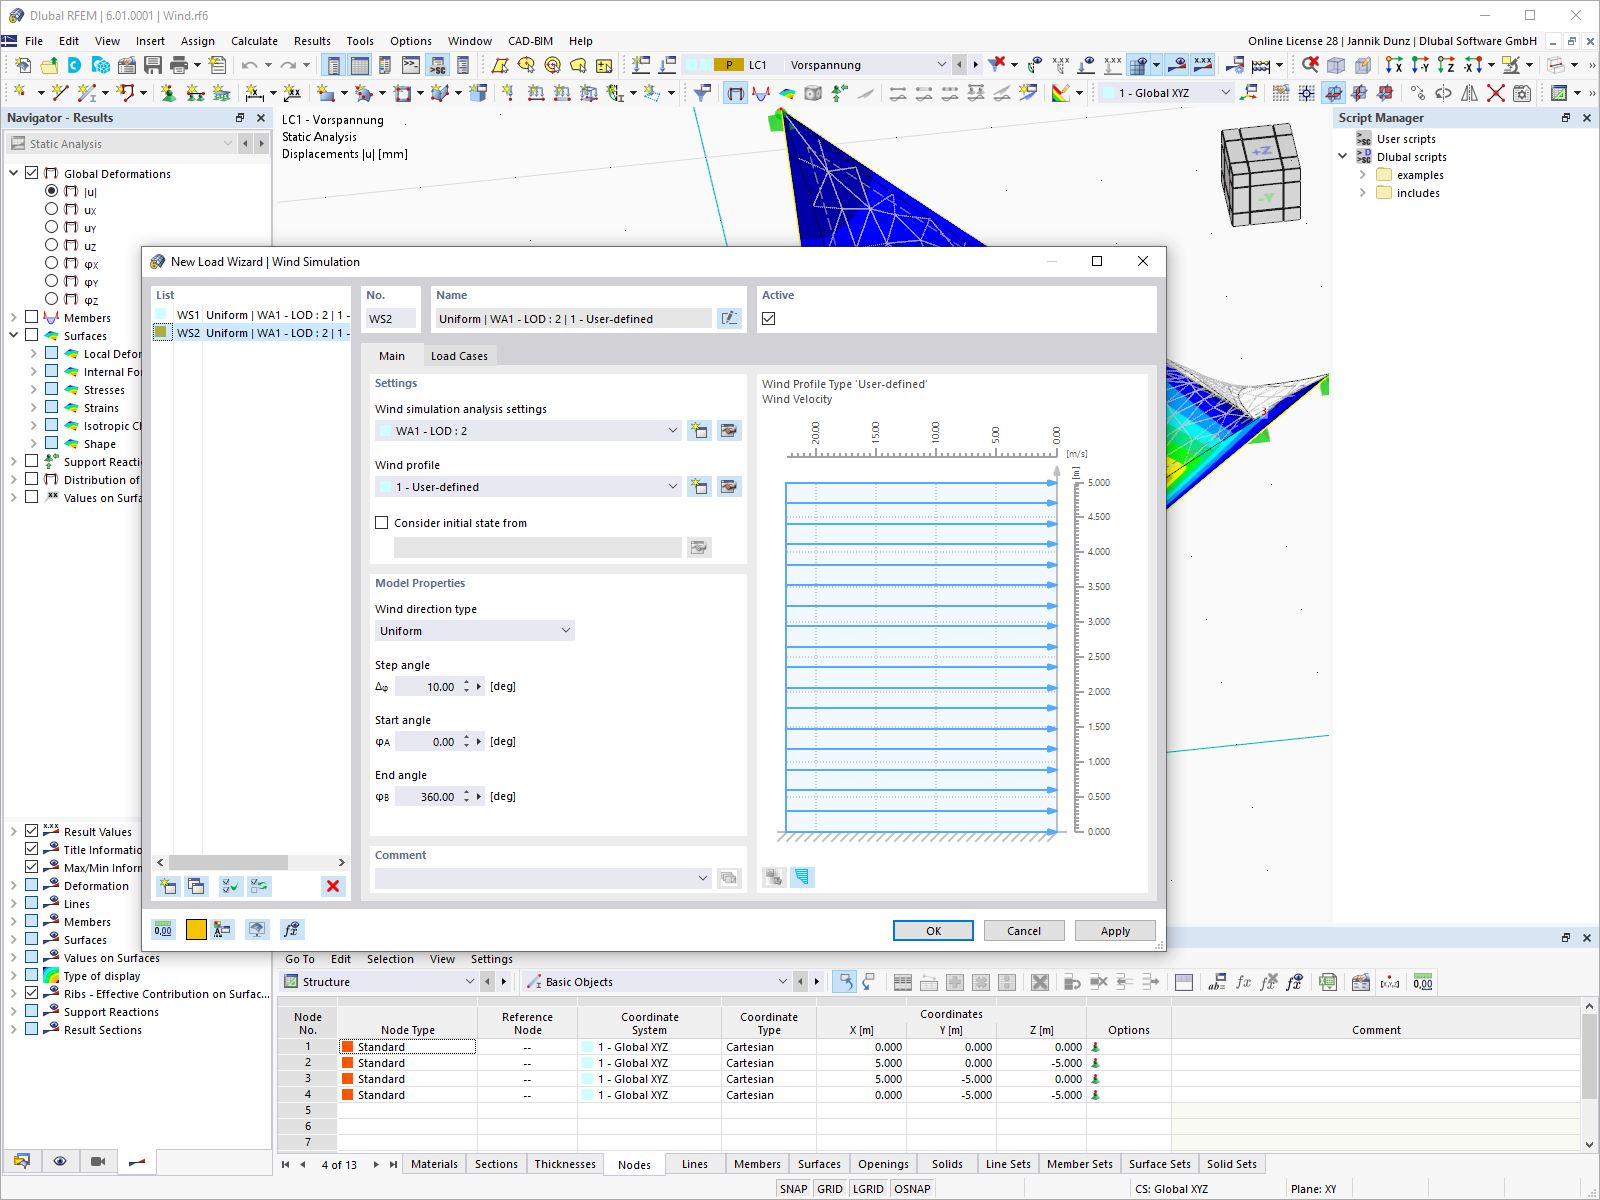Open the Wind simulation analysis settings dropdown

pos(672,430)
